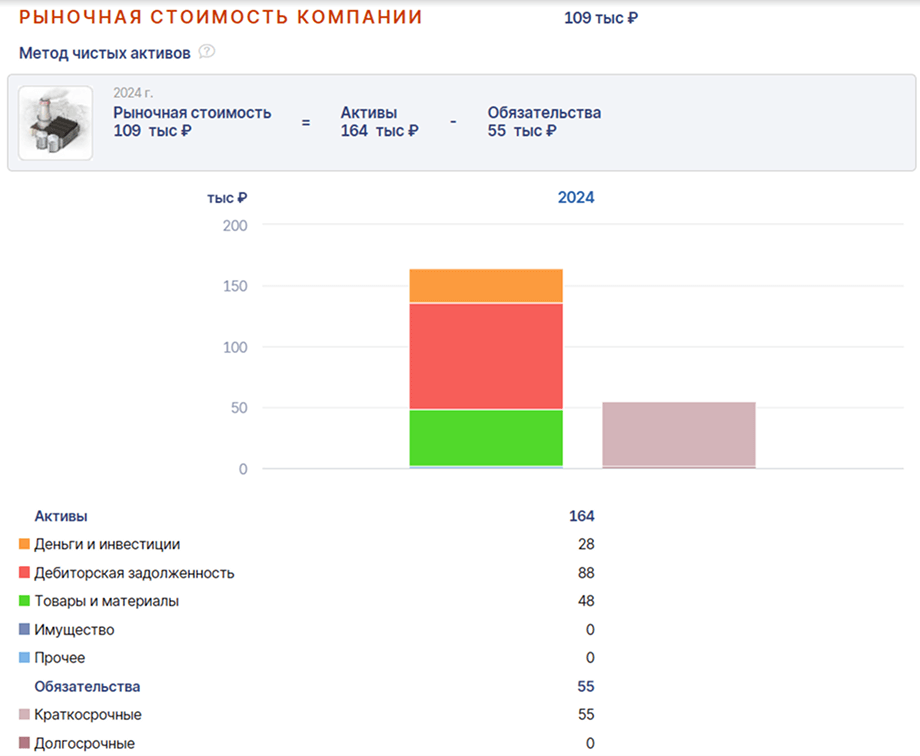The width and height of the screenshot is (920, 756).
Task: Click the light blue Прочее legend swatch
Action: click(24, 657)
